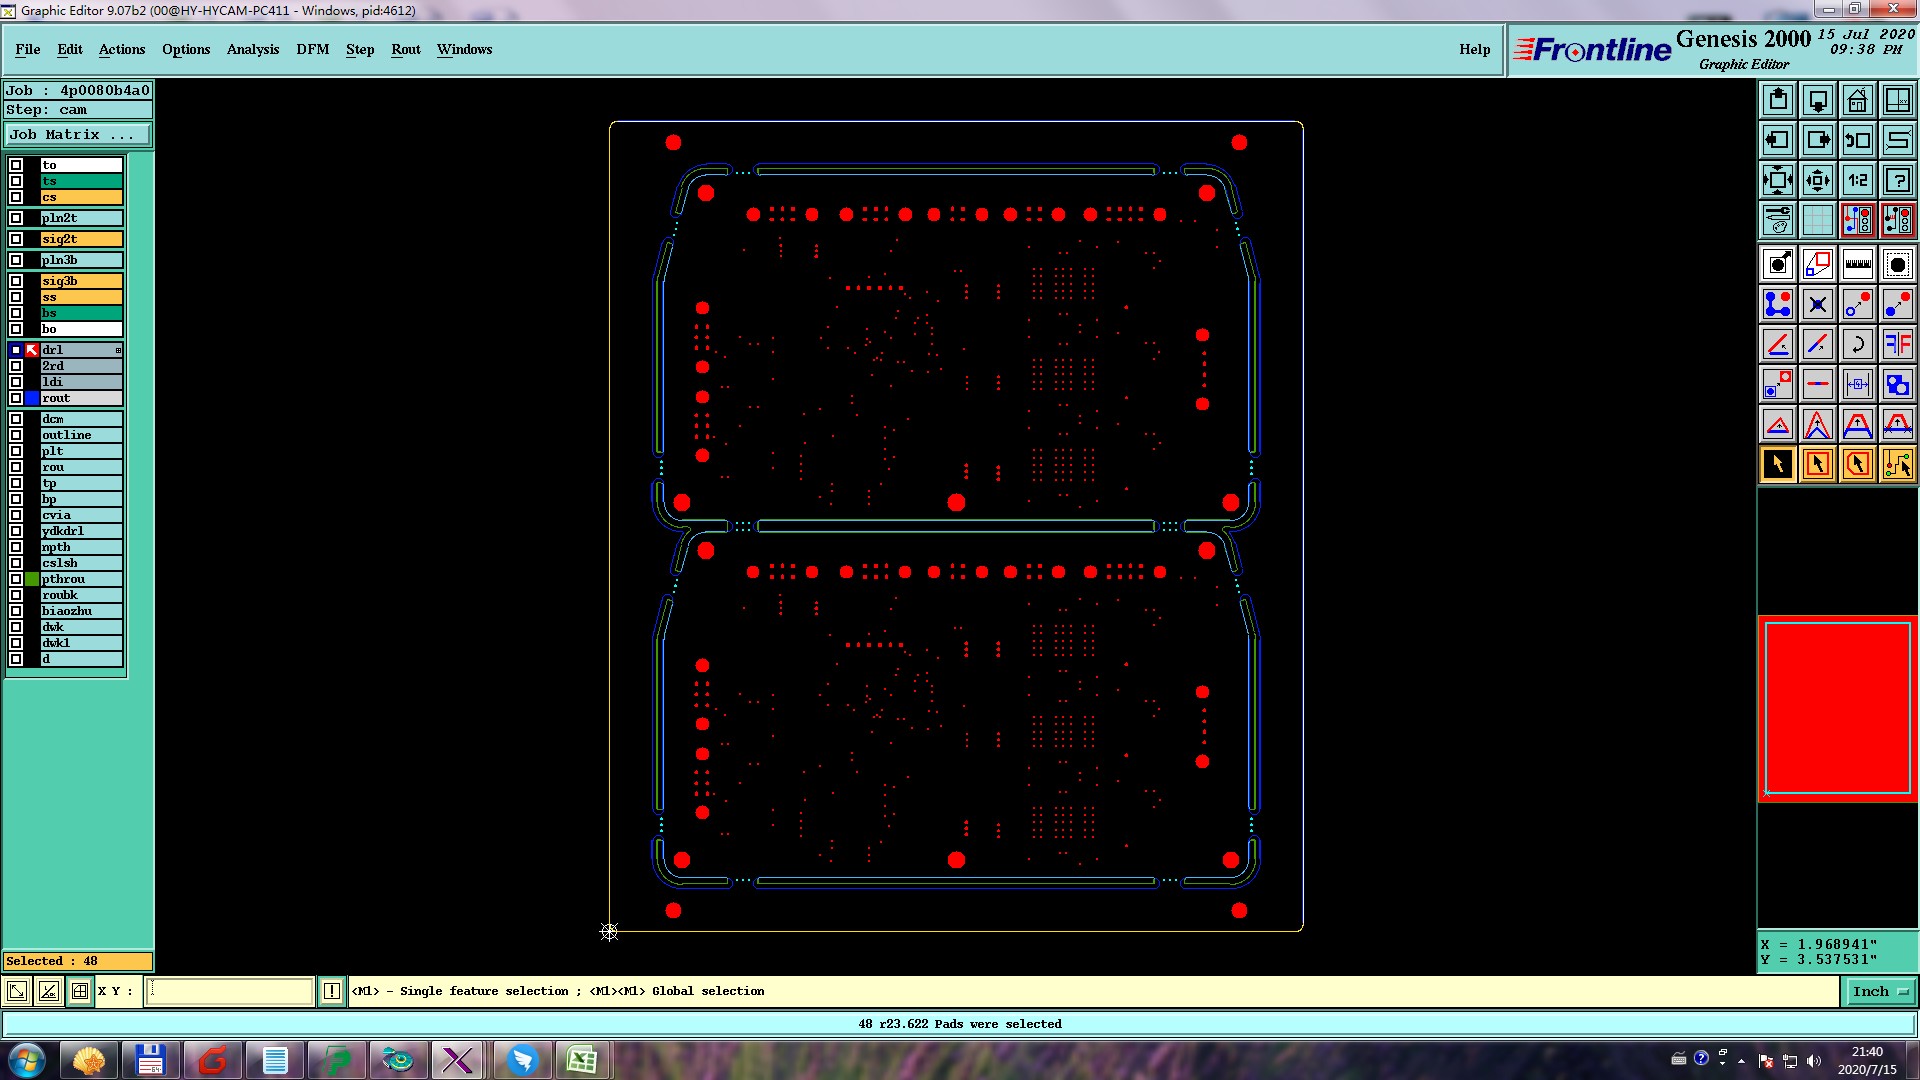
Task: Click the second snap mode button bottom left
Action: 48,991
